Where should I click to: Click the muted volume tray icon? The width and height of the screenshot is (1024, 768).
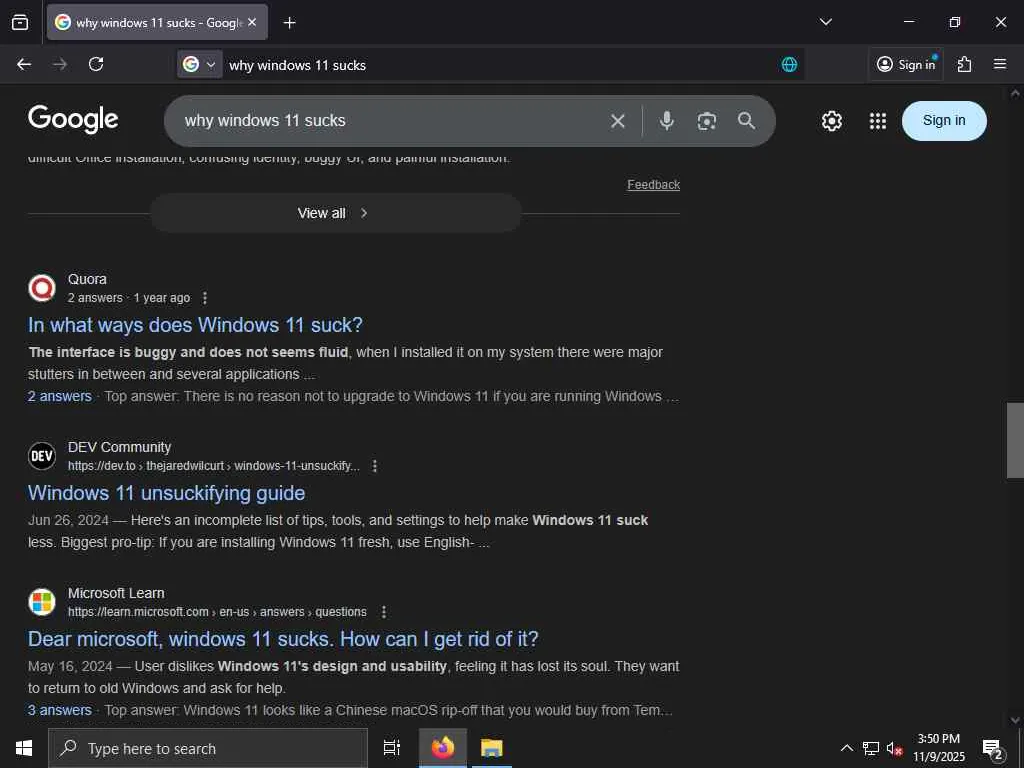tap(895, 748)
